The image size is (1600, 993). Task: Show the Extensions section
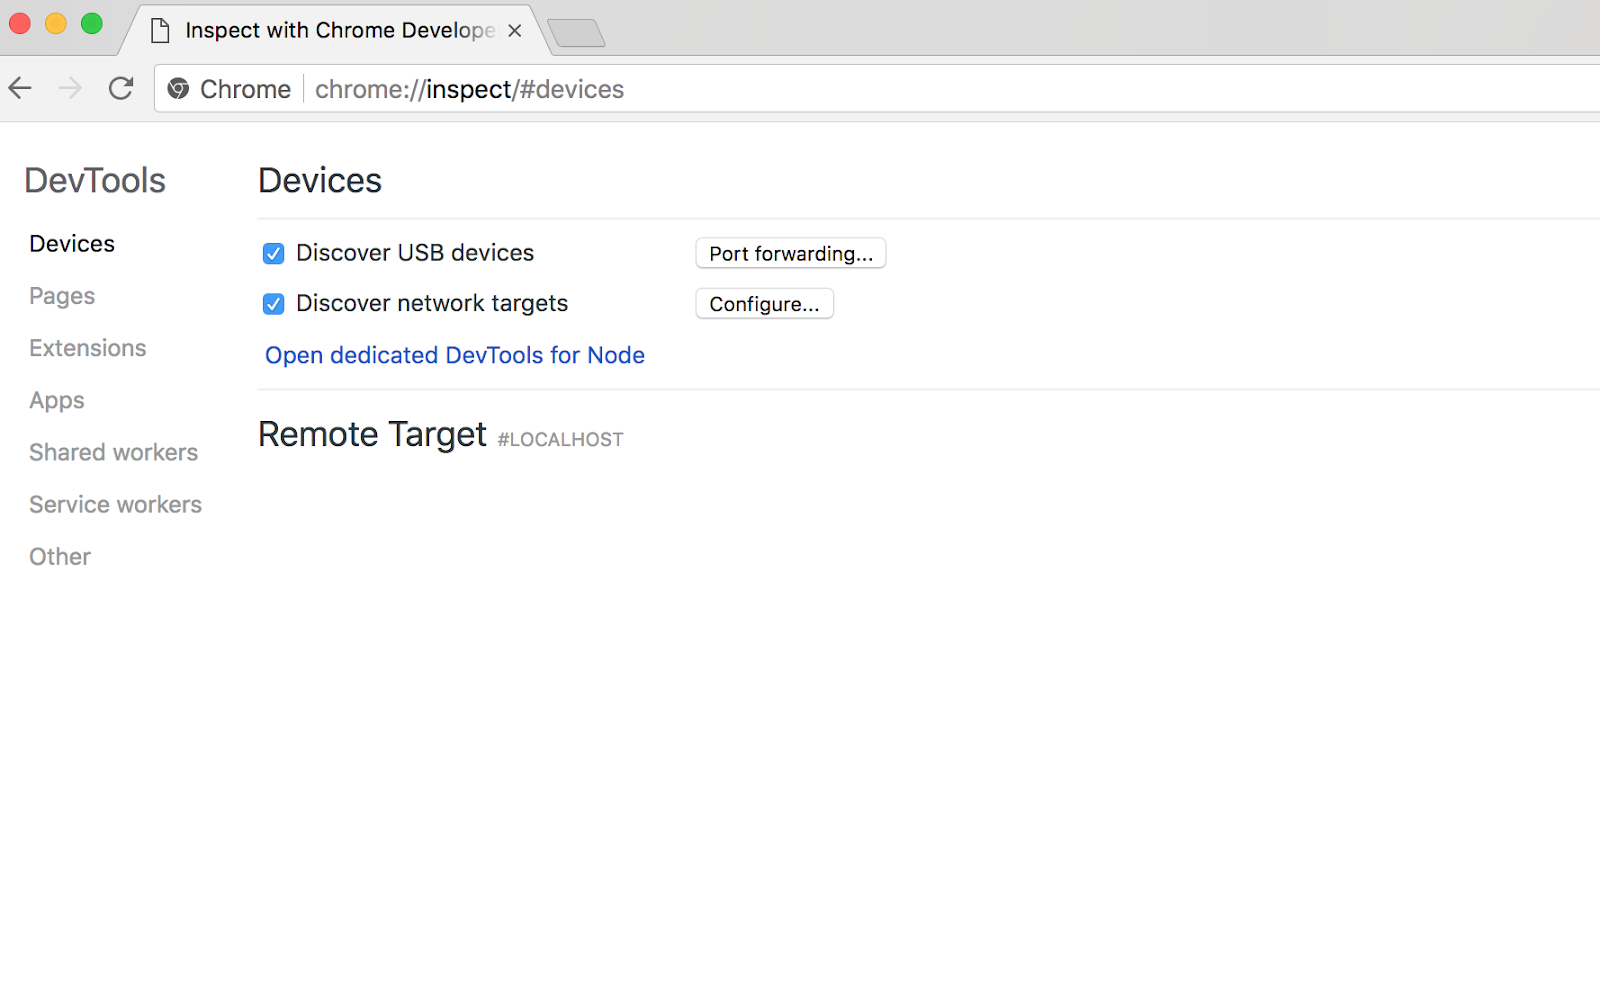point(88,348)
